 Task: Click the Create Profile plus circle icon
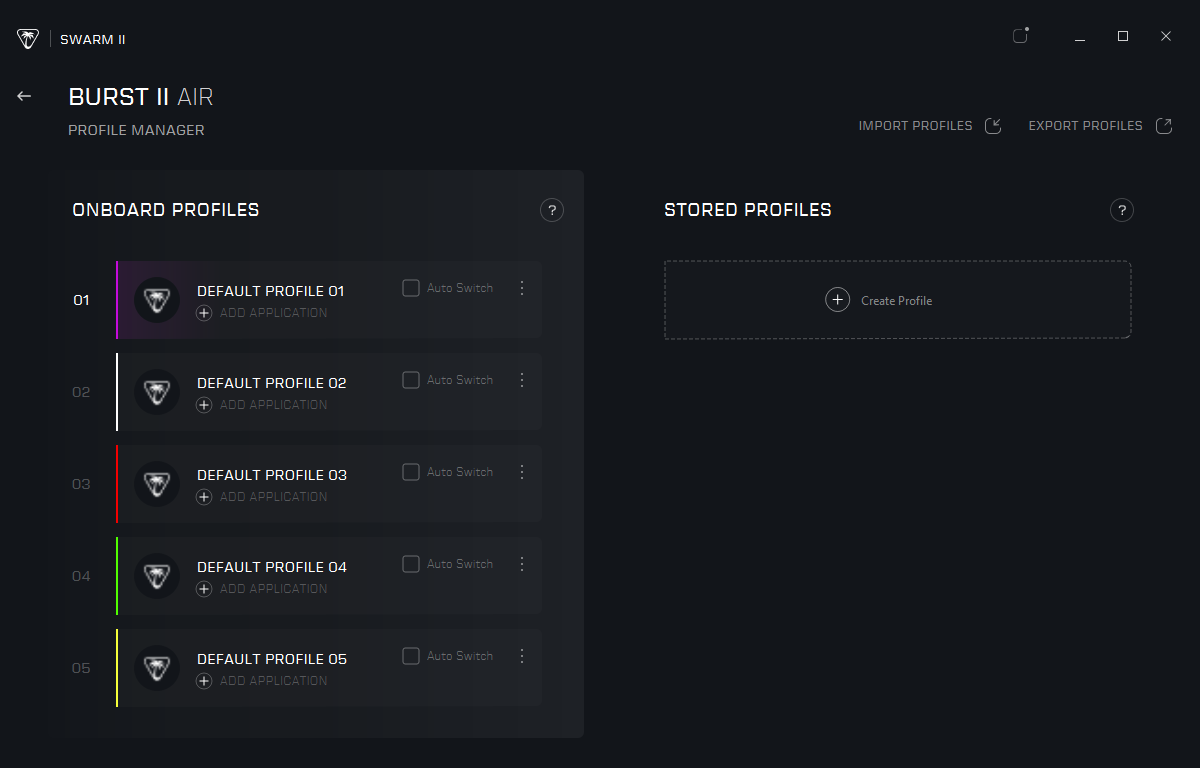coord(837,300)
